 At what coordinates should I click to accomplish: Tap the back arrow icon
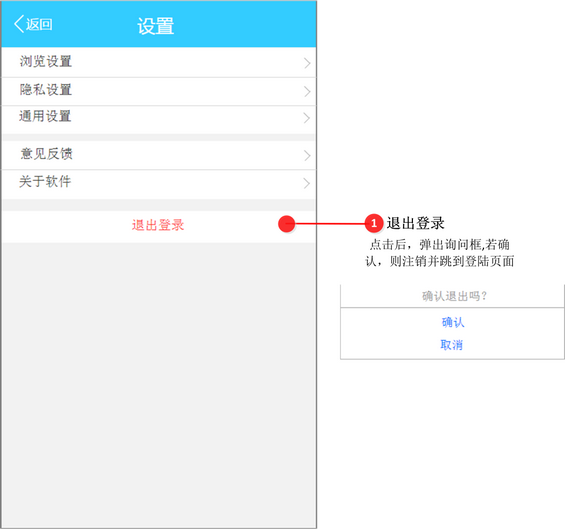[x=19, y=24]
